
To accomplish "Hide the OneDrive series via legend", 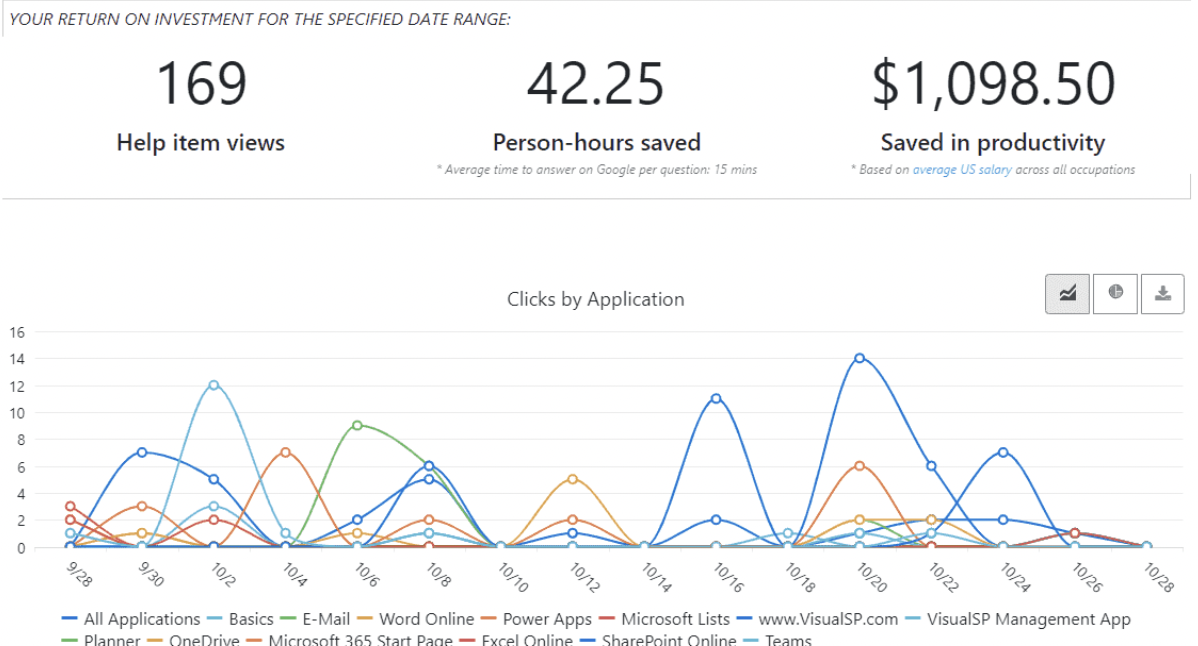I will click(203, 640).
